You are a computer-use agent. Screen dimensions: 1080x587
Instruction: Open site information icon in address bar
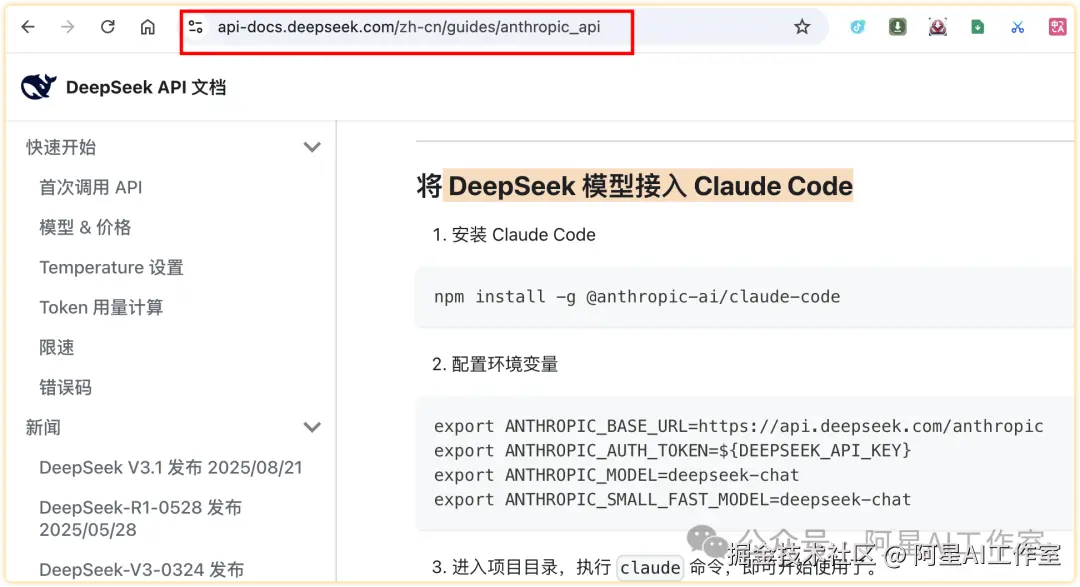[x=196, y=27]
